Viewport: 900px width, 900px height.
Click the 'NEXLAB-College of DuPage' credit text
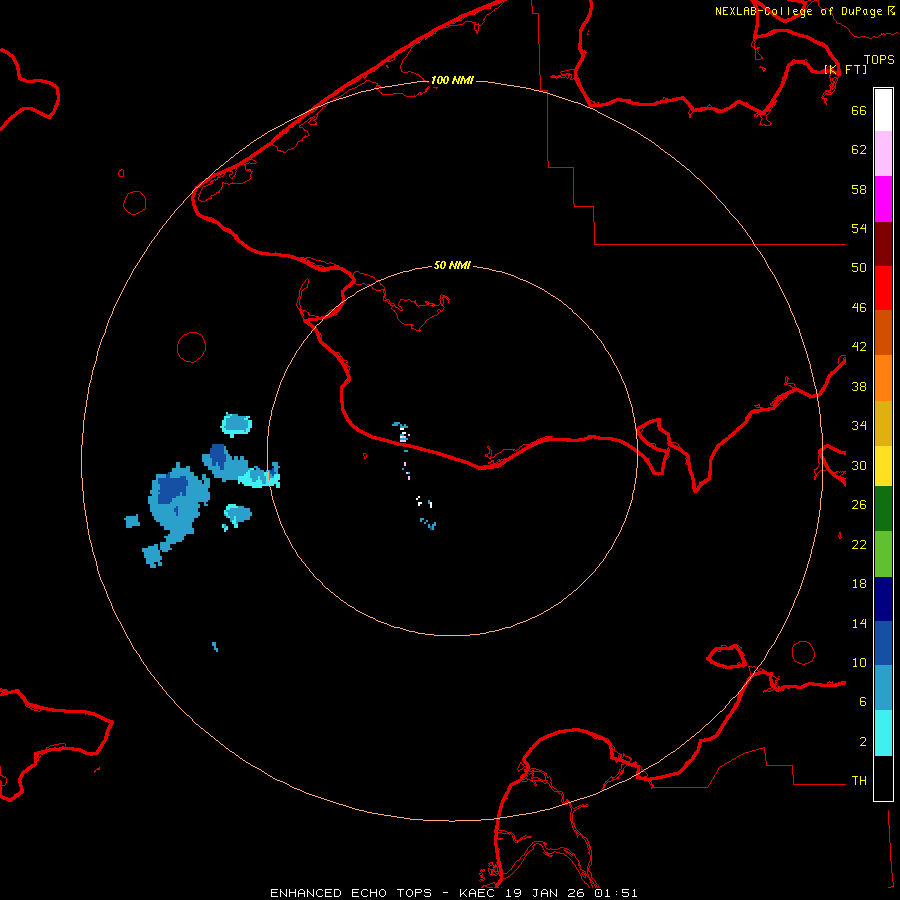(800, 11)
